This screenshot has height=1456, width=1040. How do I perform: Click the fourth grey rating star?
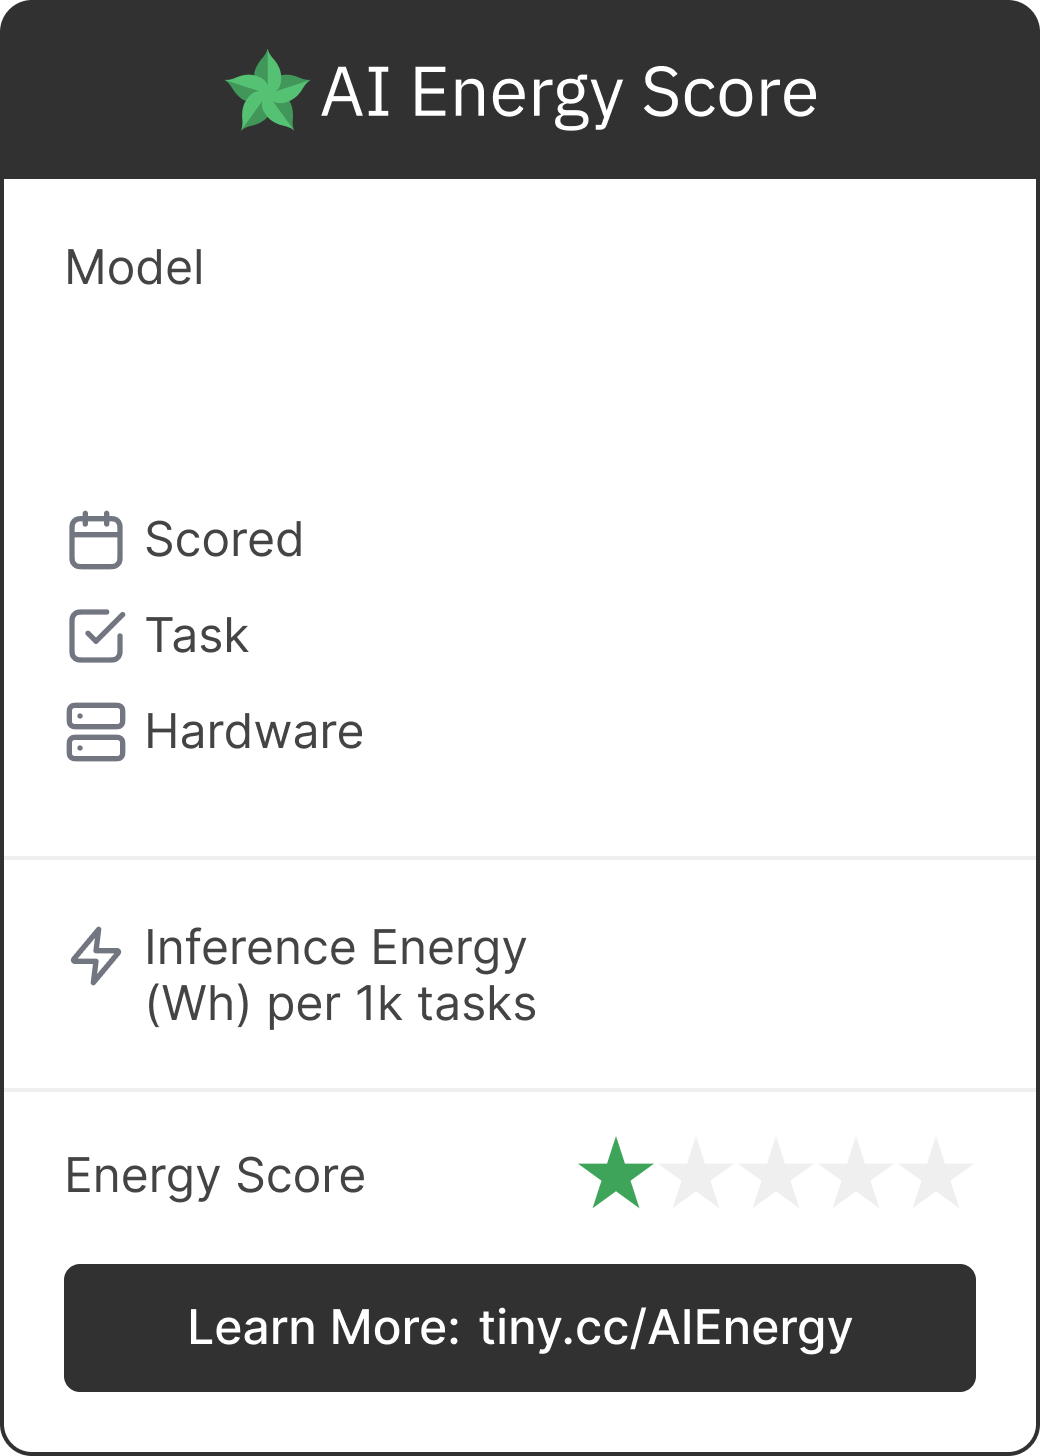click(856, 1174)
